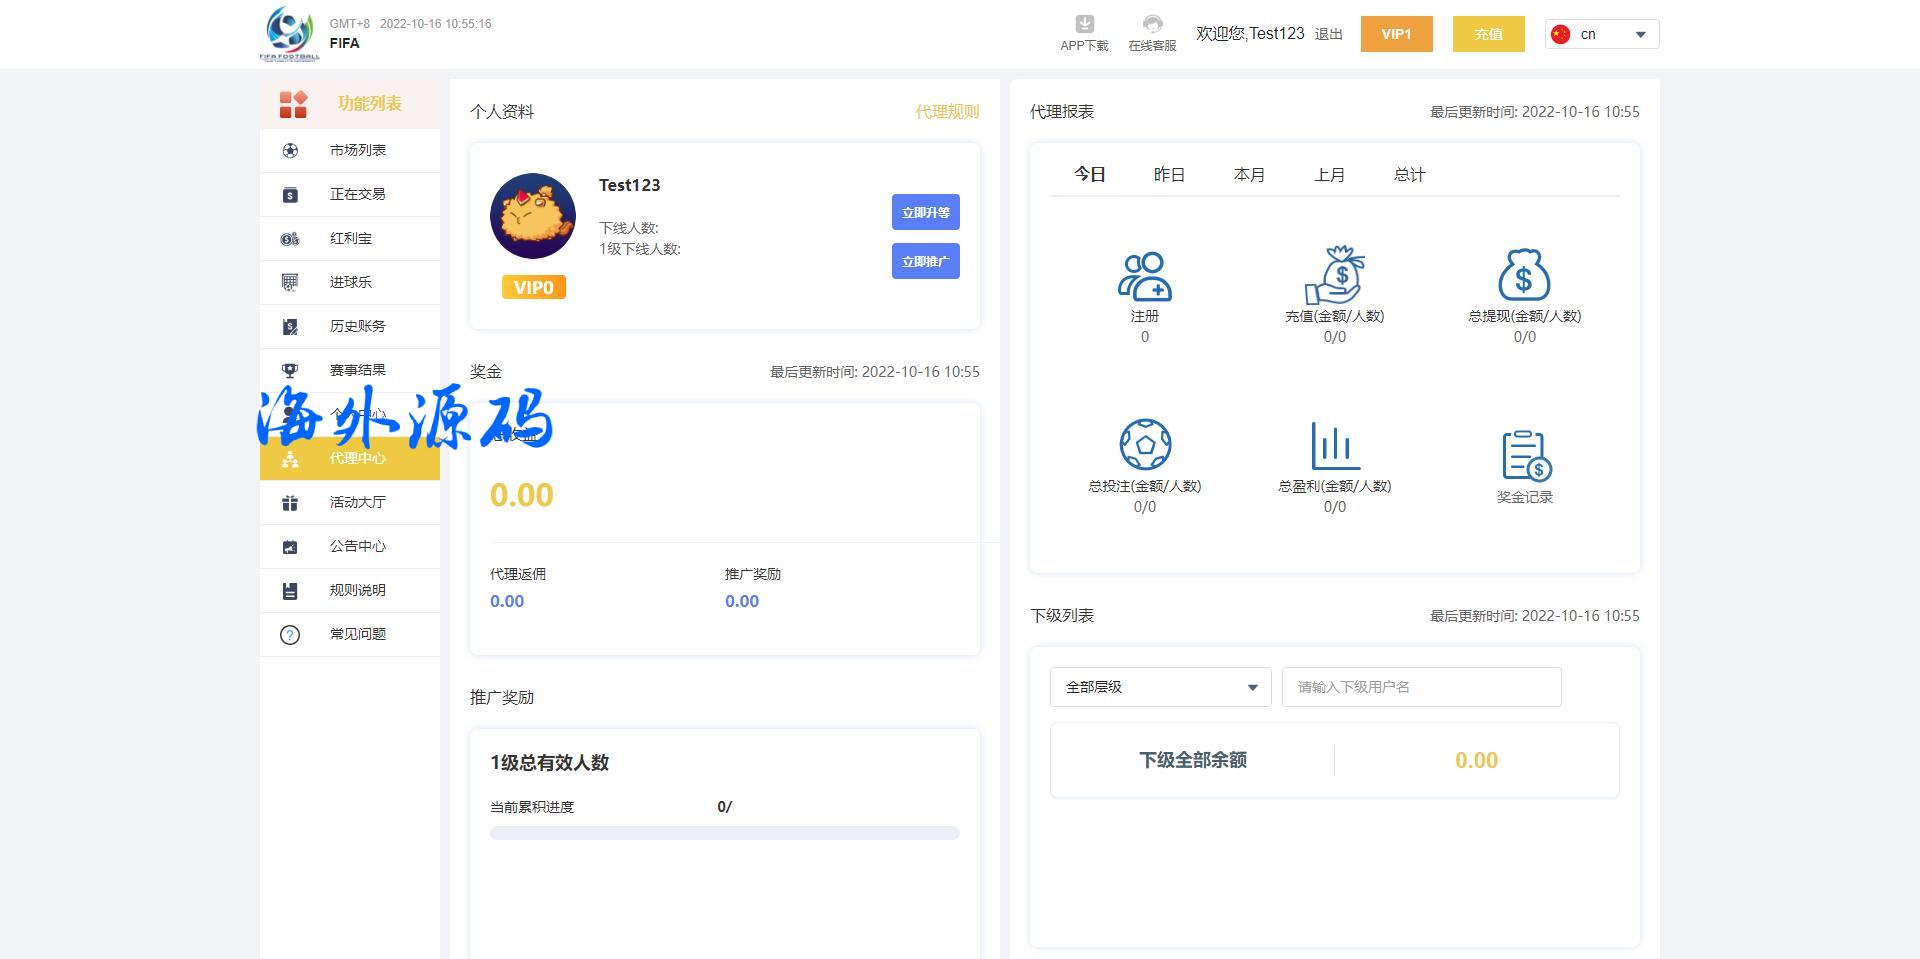The image size is (1920, 959).
Task: Focus the 请输入下级用户名 search field
Action: [x=1421, y=687]
